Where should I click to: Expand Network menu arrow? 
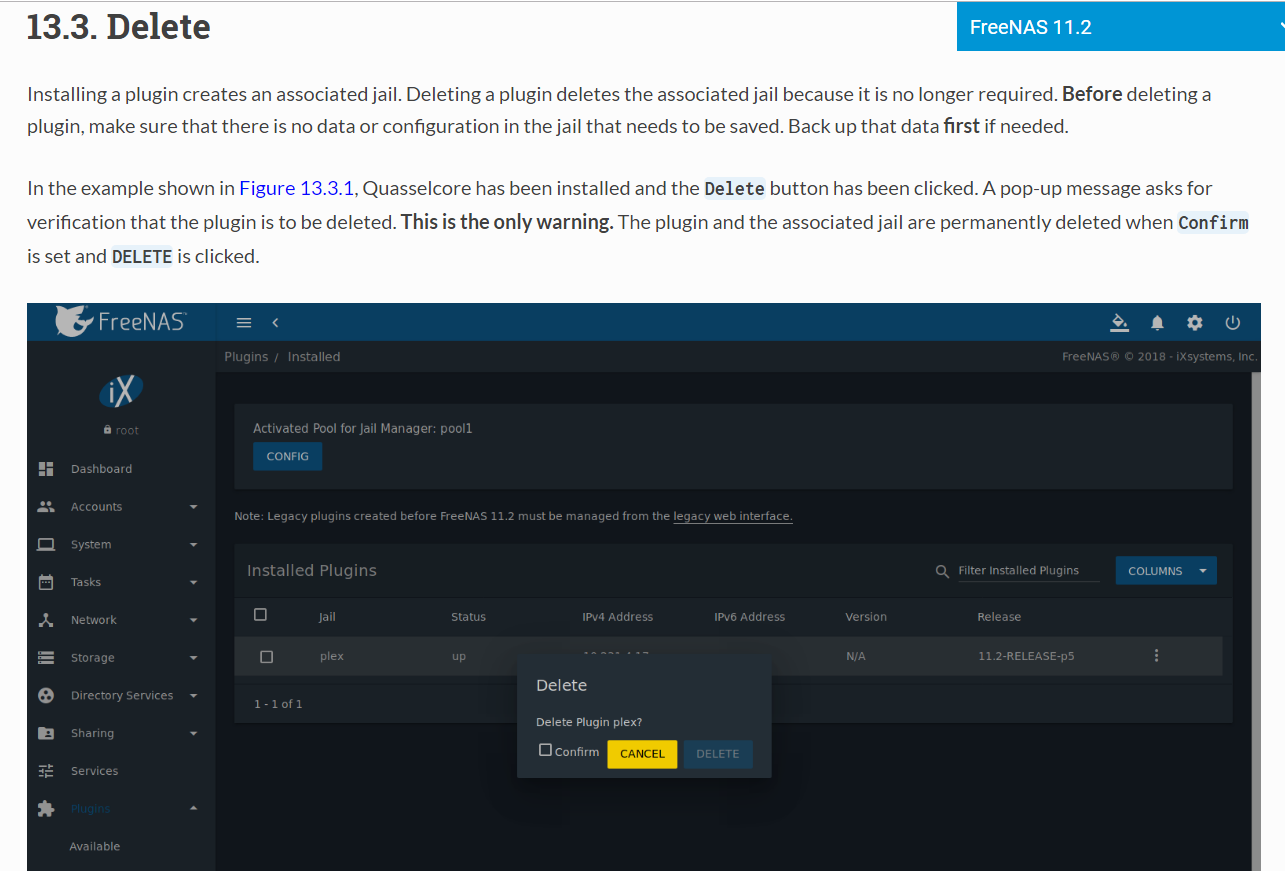193,620
